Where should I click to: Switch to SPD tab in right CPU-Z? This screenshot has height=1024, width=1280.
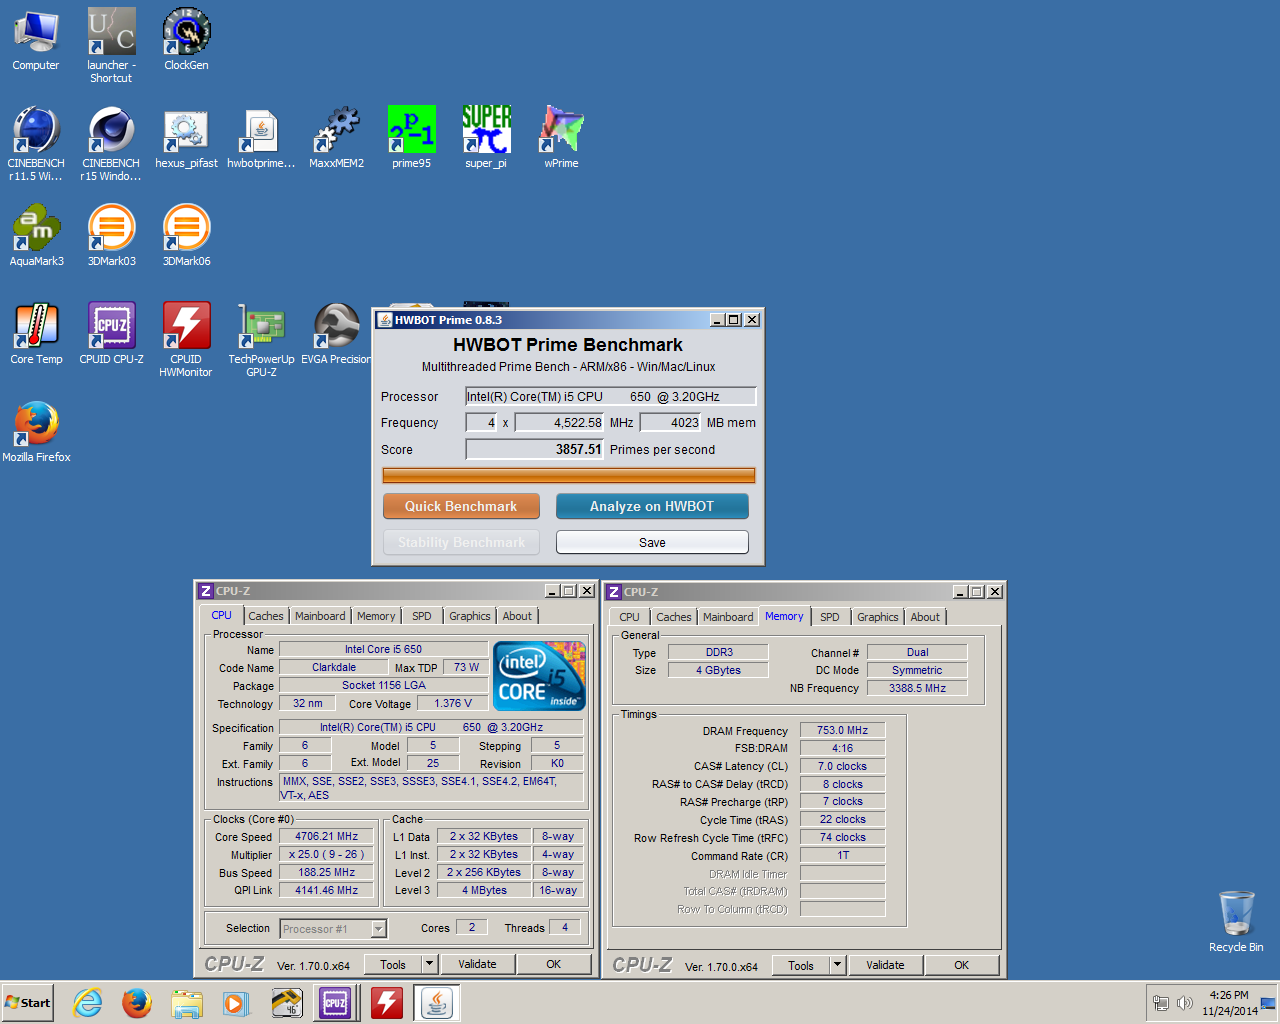[x=830, y=617]
